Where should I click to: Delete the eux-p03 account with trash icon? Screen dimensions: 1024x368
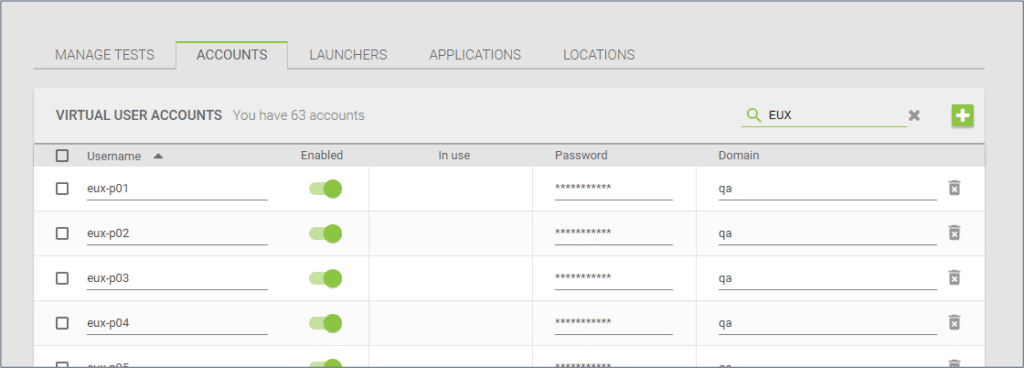click(x=954, y=278)
